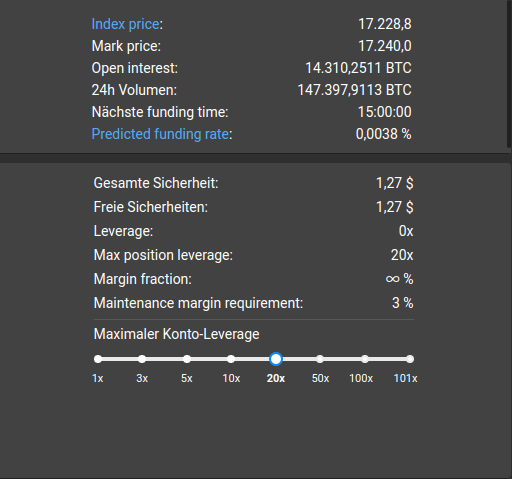The height and width of the screenshot is (479, 512).
Task: Set max account leverage to 50x
Action: tap(320, 359)
